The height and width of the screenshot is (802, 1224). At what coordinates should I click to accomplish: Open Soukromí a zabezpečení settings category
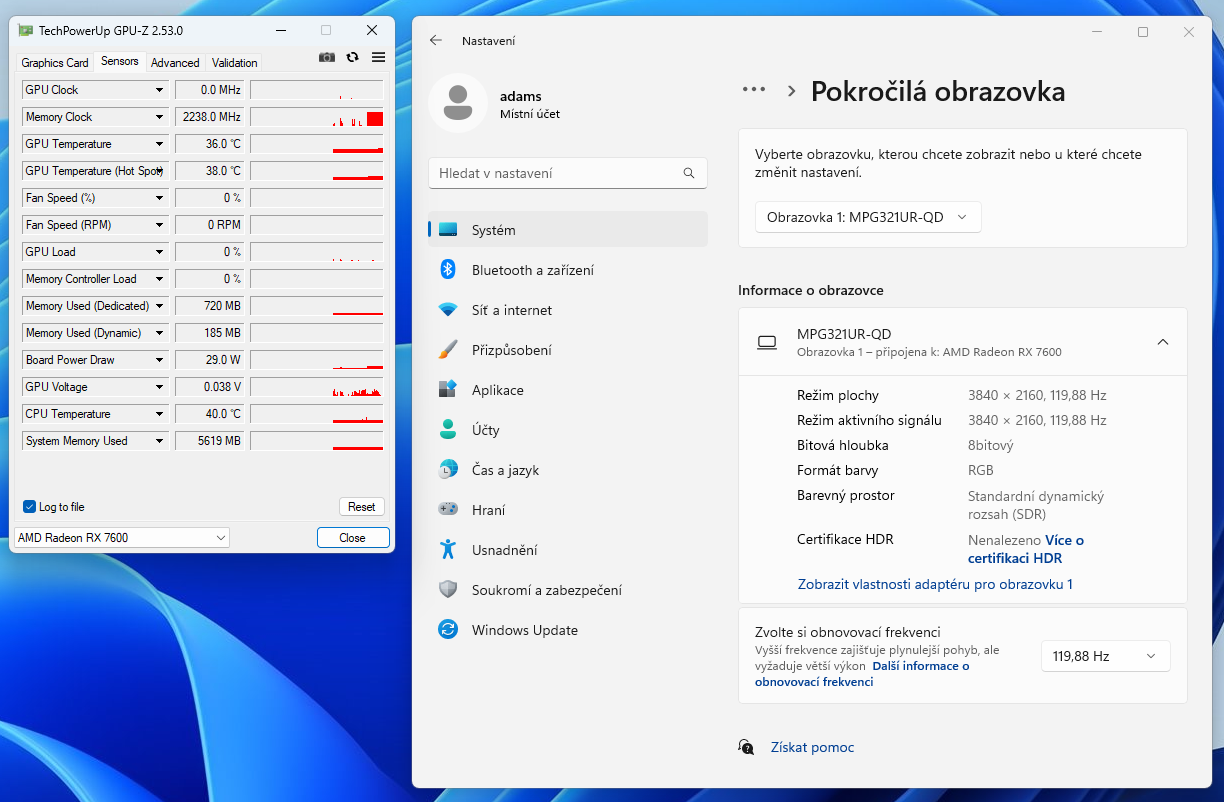coord(568,590)
